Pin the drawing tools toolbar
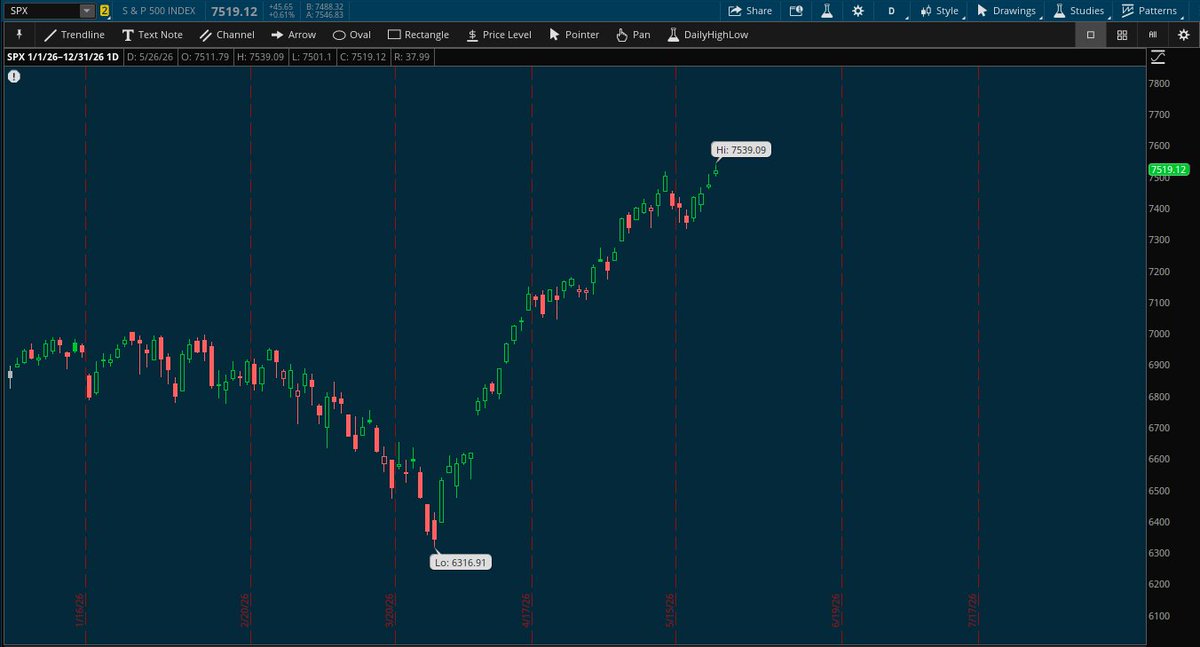Screen dimensions: 1200x647 (18, 34)
